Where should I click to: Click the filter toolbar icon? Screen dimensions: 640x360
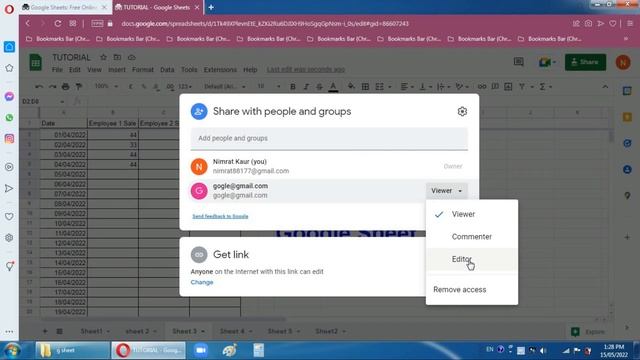[522, 87]
